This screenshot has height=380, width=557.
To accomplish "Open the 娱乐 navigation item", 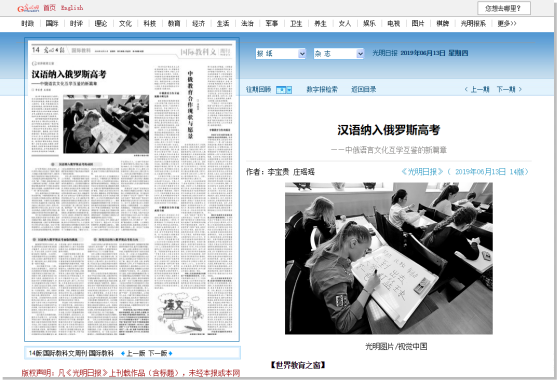I will click(369, 23).
